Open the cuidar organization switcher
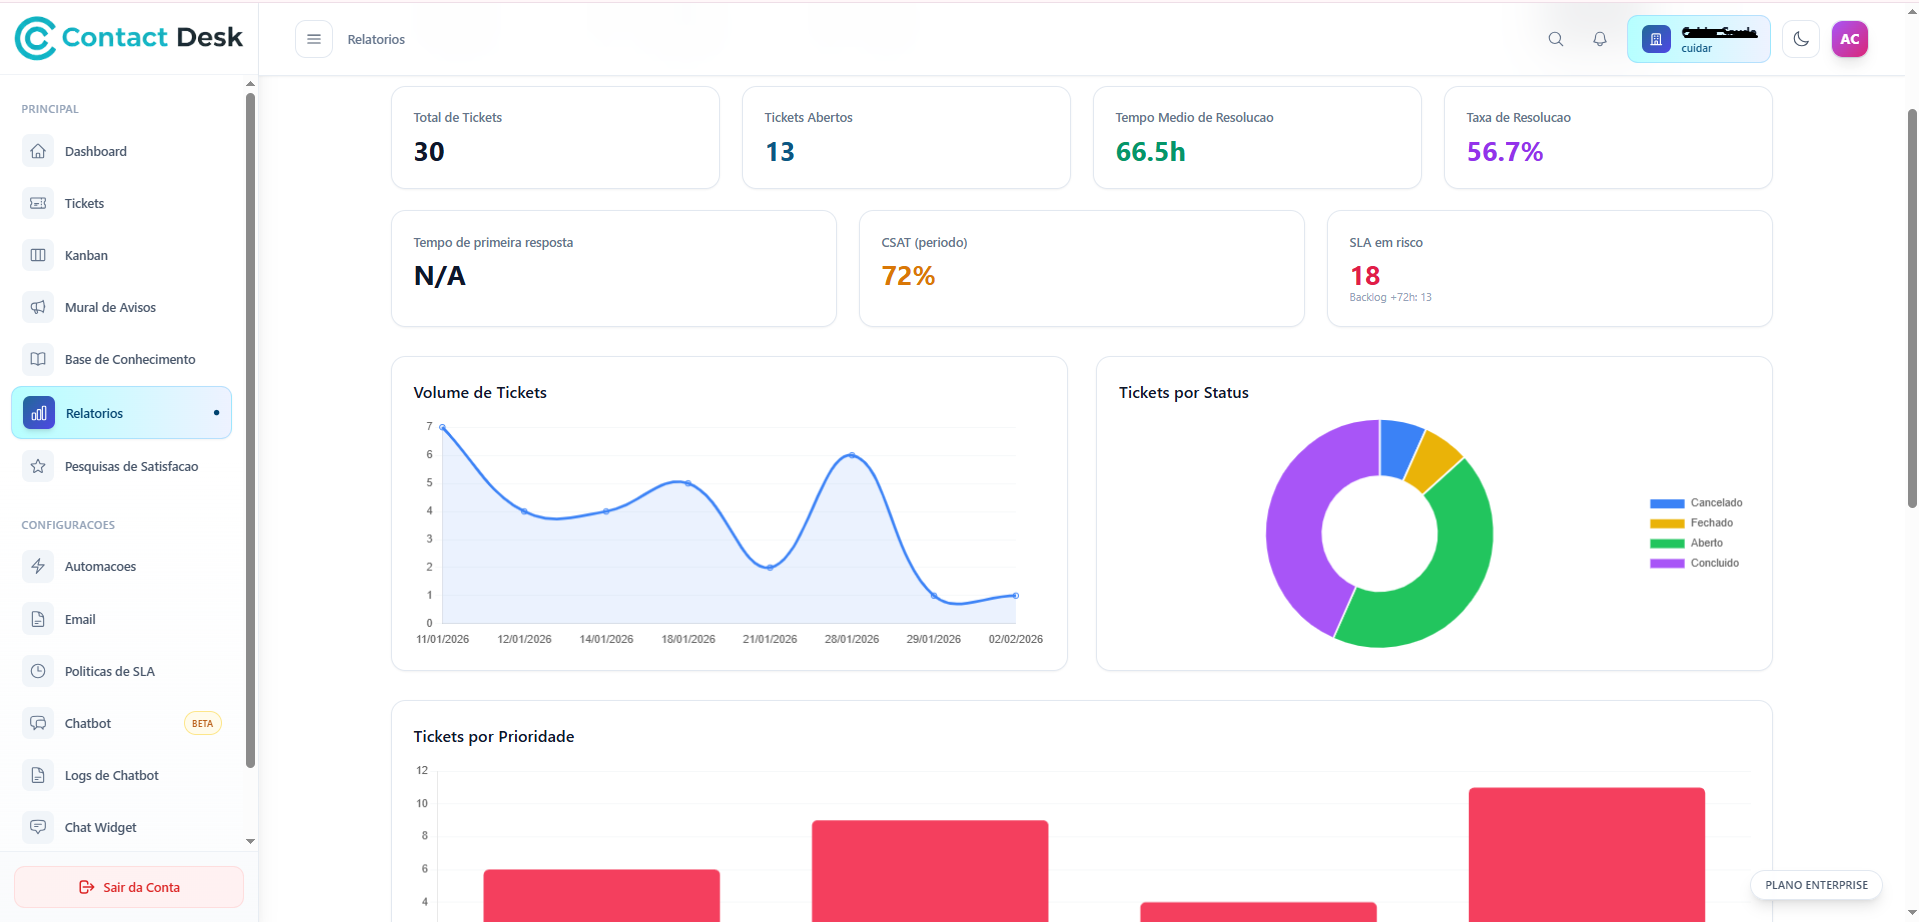Image resolution: width=1919 pixels, height=922 pixels. point(1698,39)
